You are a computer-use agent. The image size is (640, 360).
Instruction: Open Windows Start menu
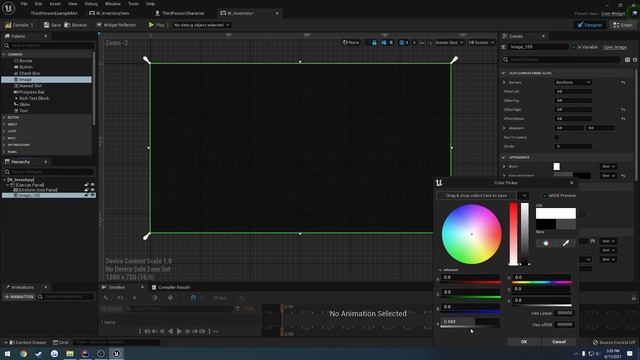[7, 353]
